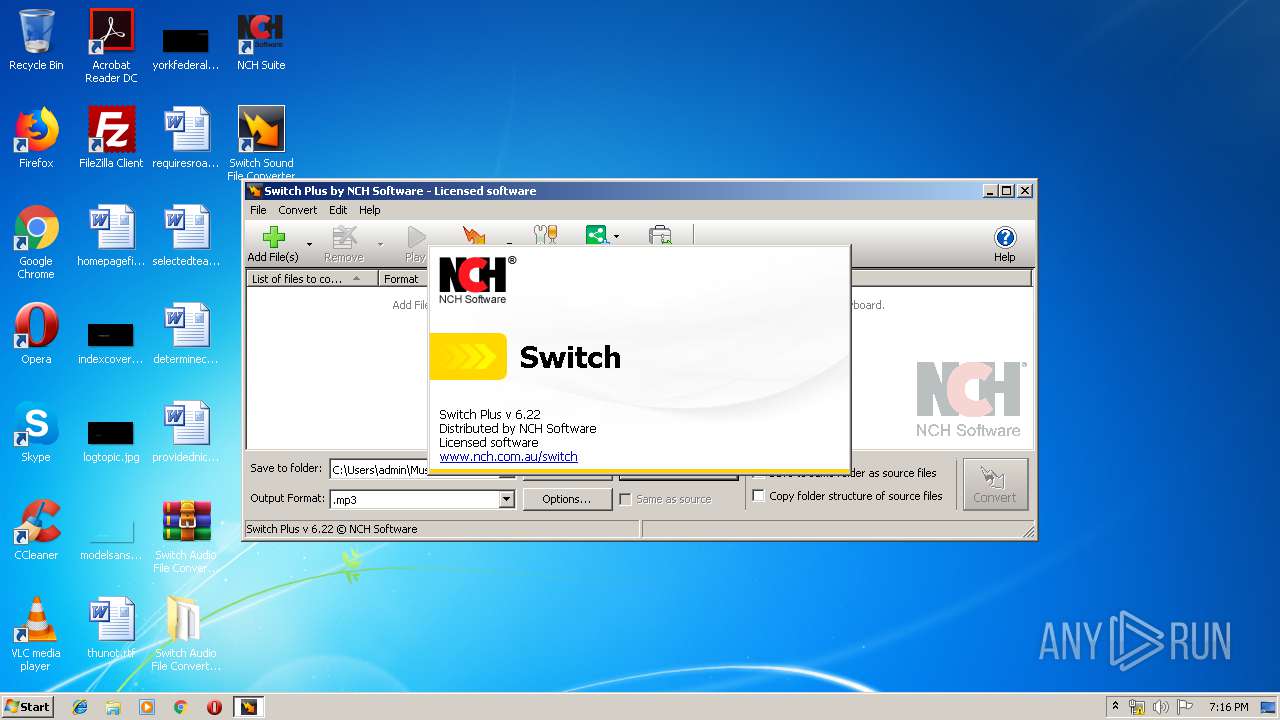
Task: Click the network tray icon
Action: pyautogui.click(x=1137, y=707)
